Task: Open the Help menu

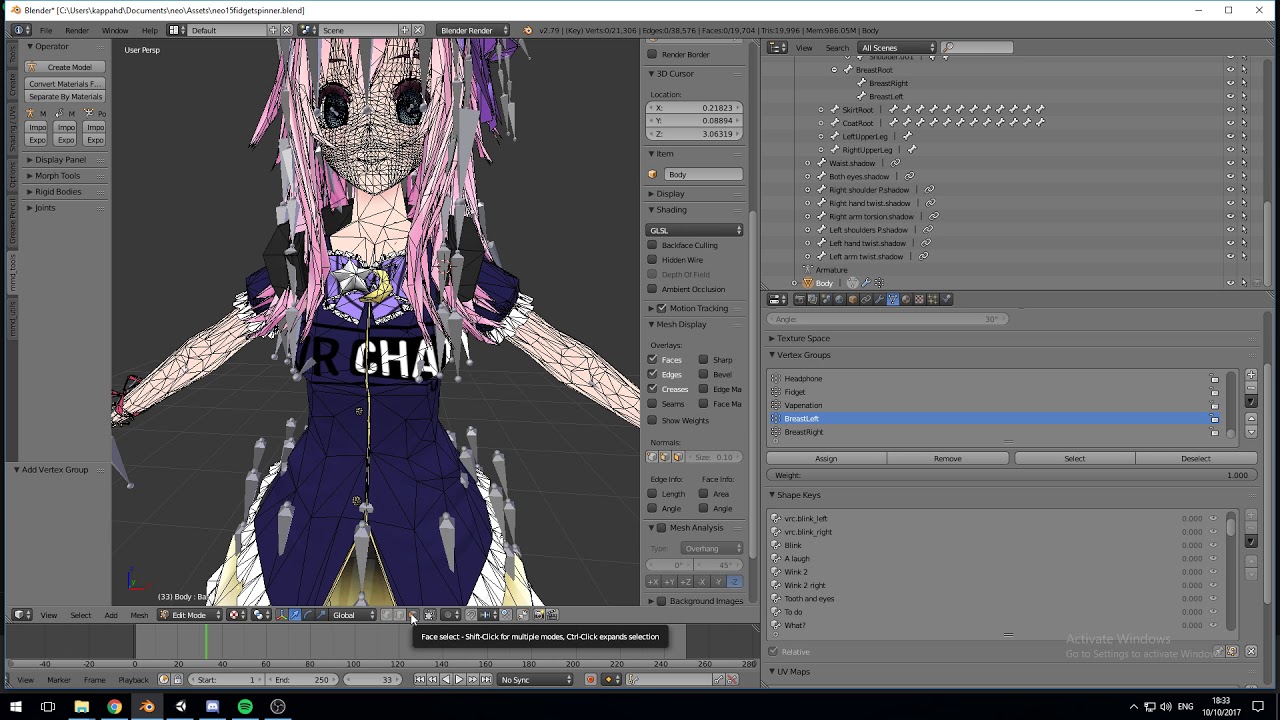Action: click(x=149, y=30)
